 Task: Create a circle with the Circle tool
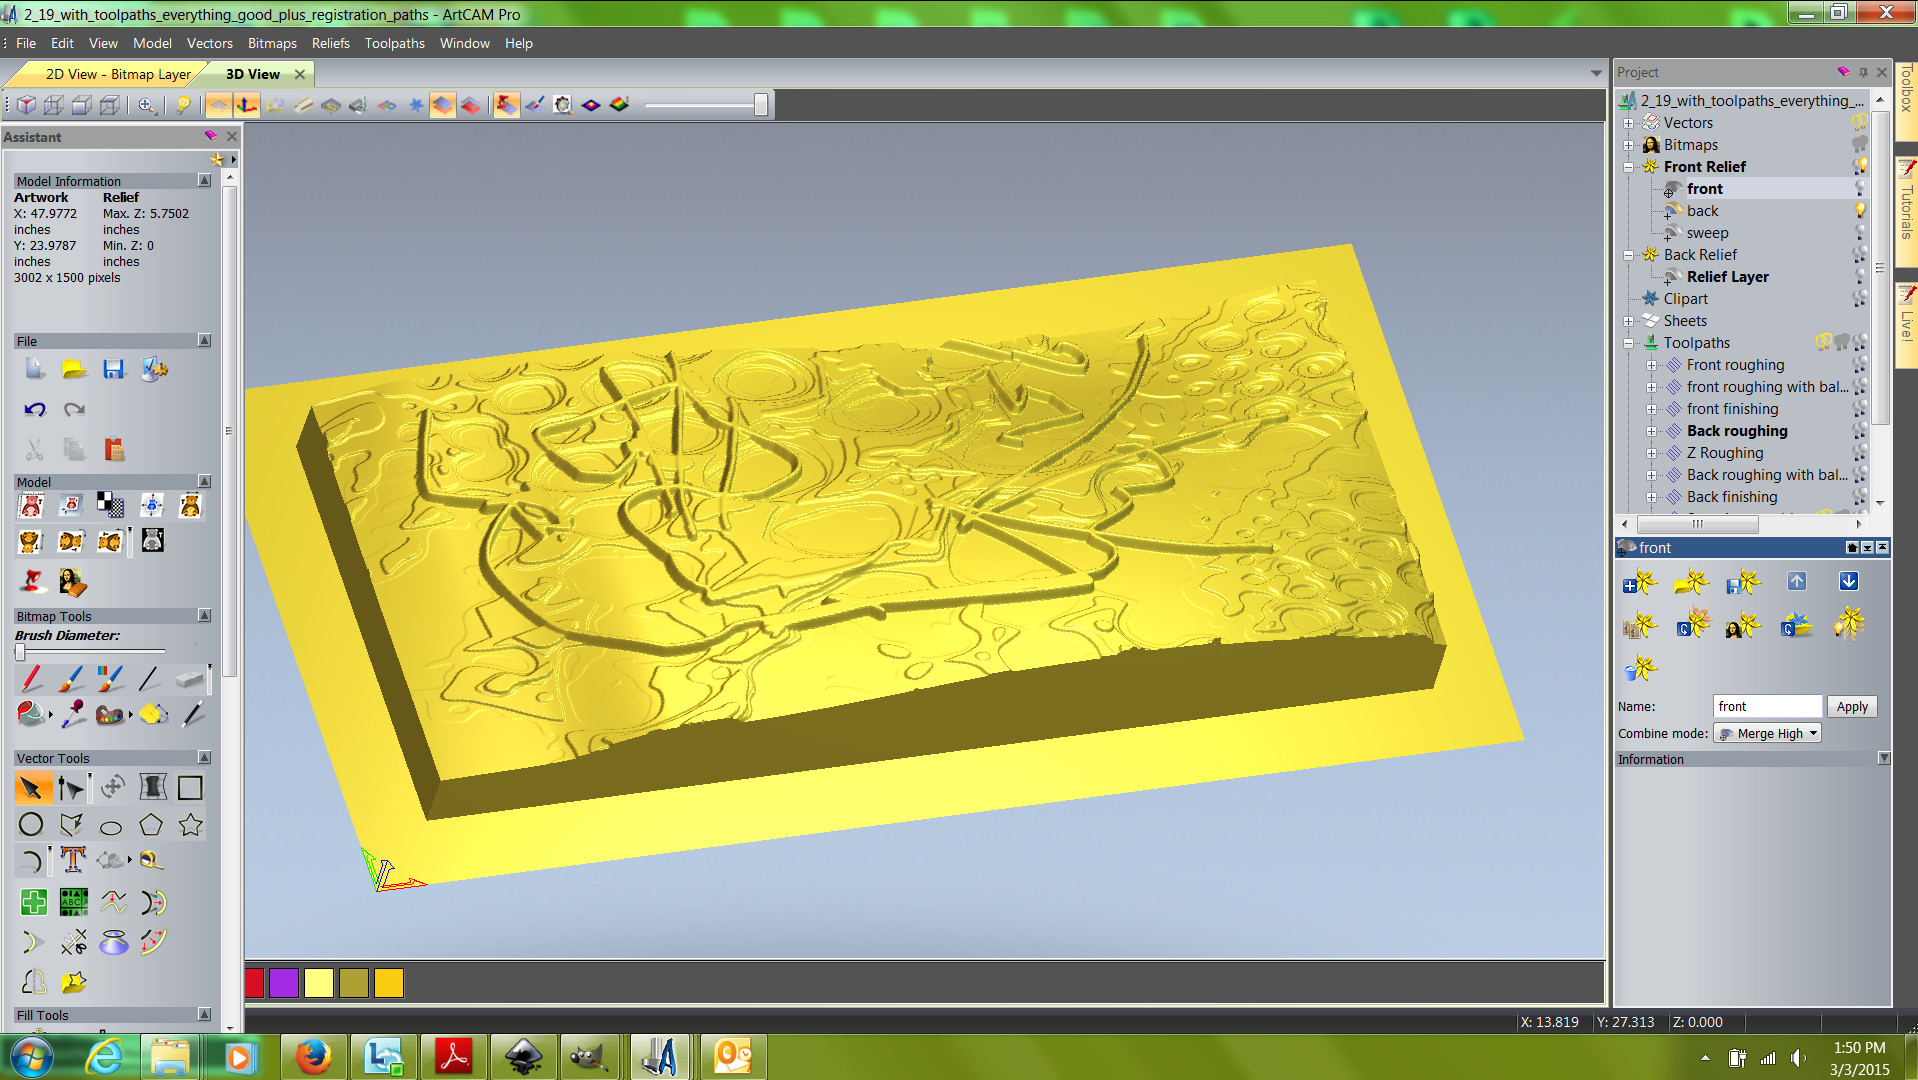coord(31,825)
